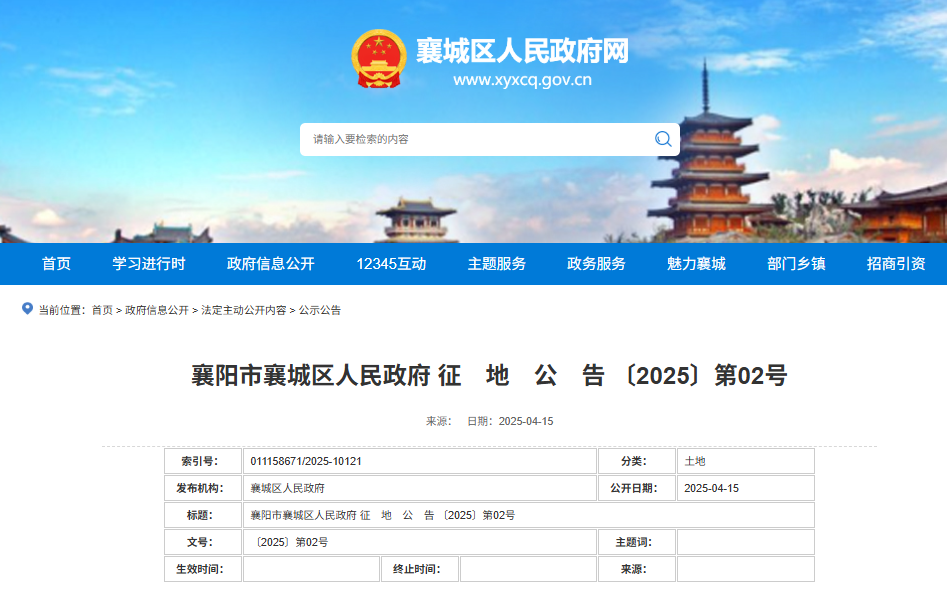Click the 襄城区人民政府 publisher cell
The image size is (947, 589).
[420, 488]
